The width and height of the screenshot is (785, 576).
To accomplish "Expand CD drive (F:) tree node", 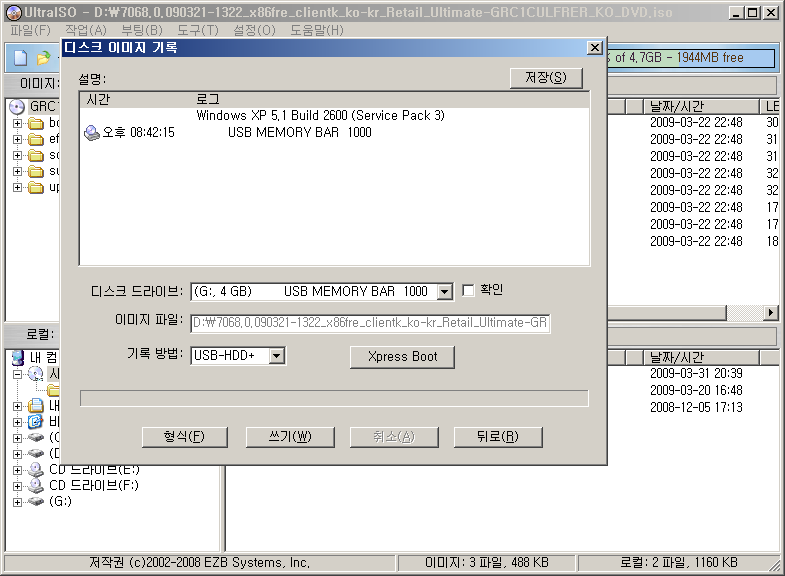I will (x=18, y=486).
